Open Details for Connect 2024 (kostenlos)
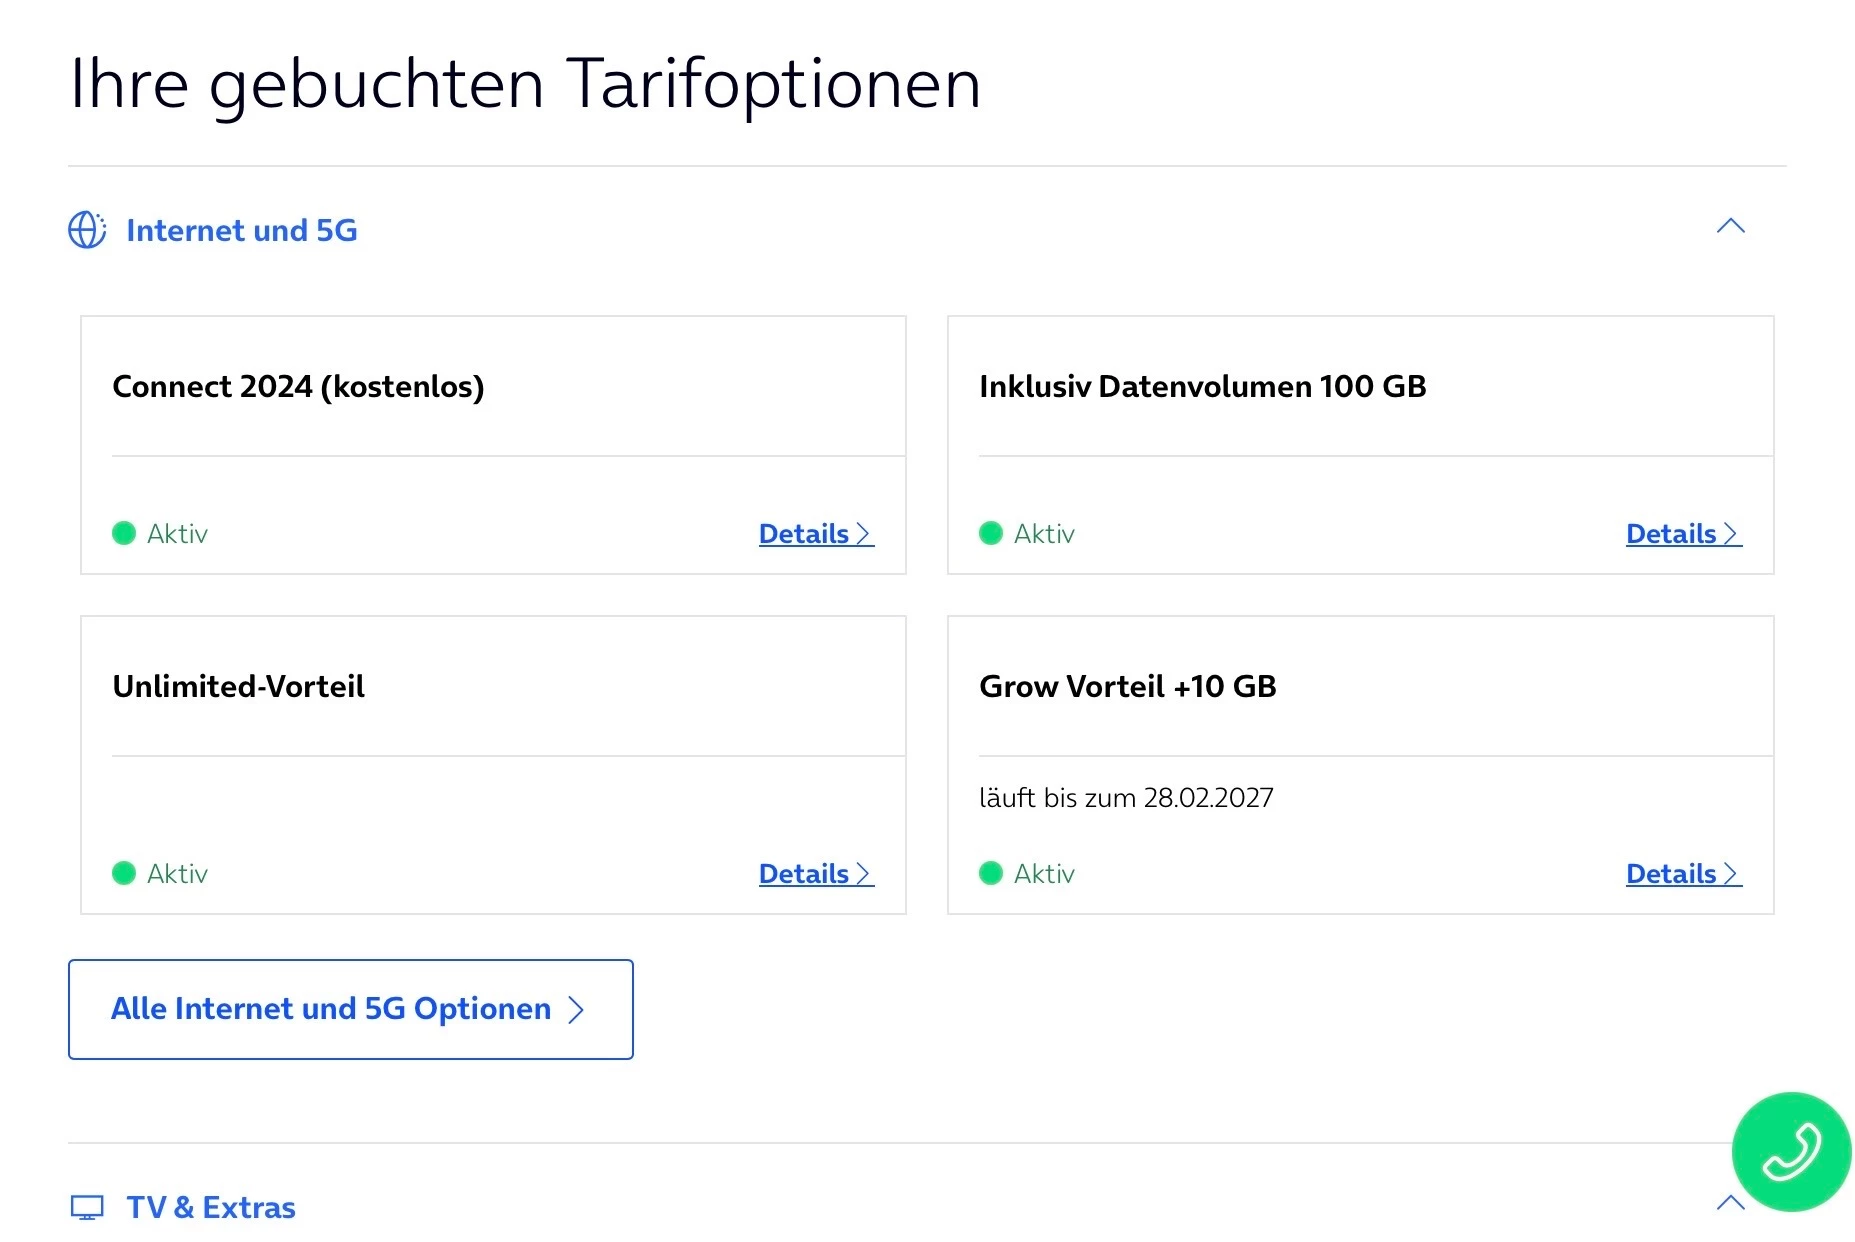The width and height of the screenshot is (1855, 1242). 815,534
